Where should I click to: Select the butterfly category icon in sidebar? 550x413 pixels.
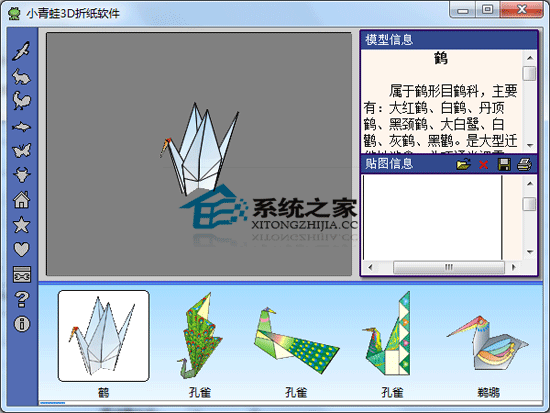pos(21,151)
